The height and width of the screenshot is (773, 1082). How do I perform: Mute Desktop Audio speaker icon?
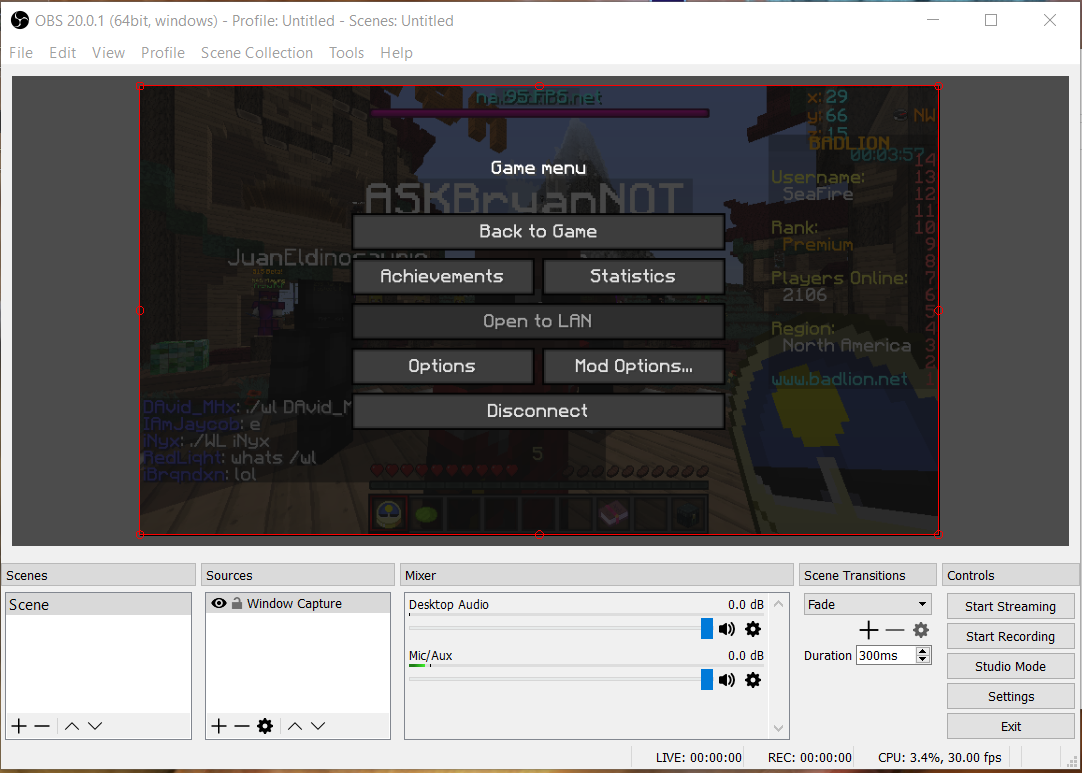[727, 629]
